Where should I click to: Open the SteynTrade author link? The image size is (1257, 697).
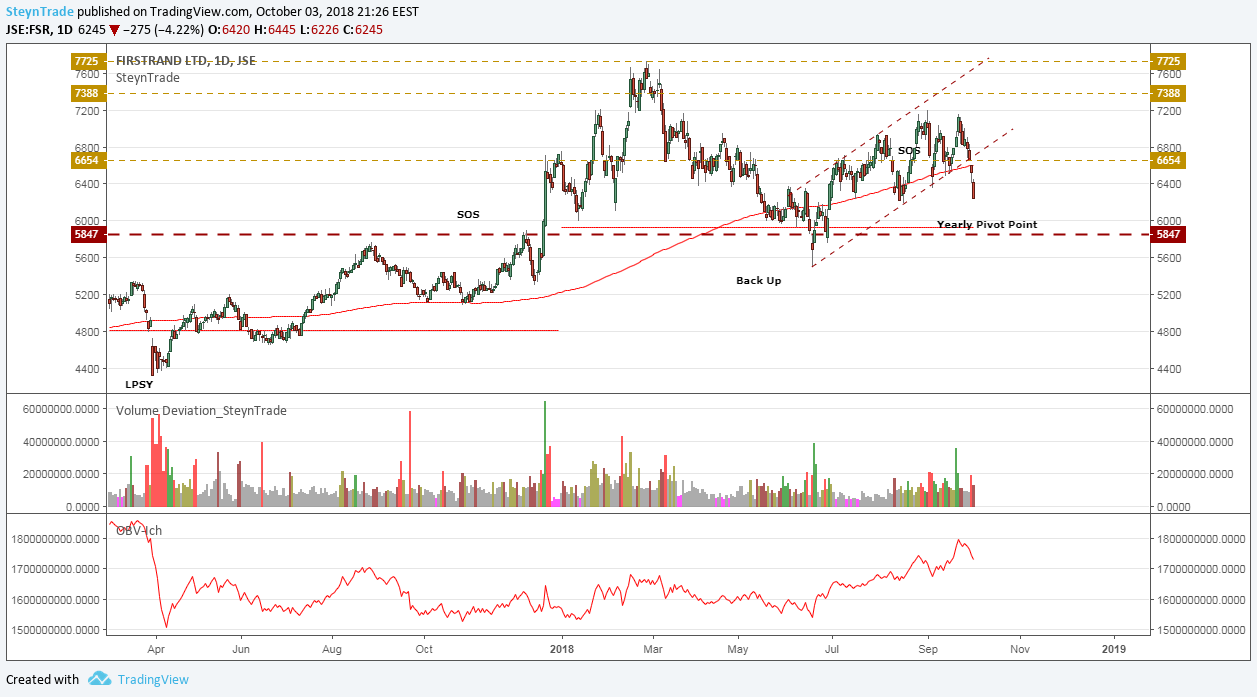(x=40, y=12)
